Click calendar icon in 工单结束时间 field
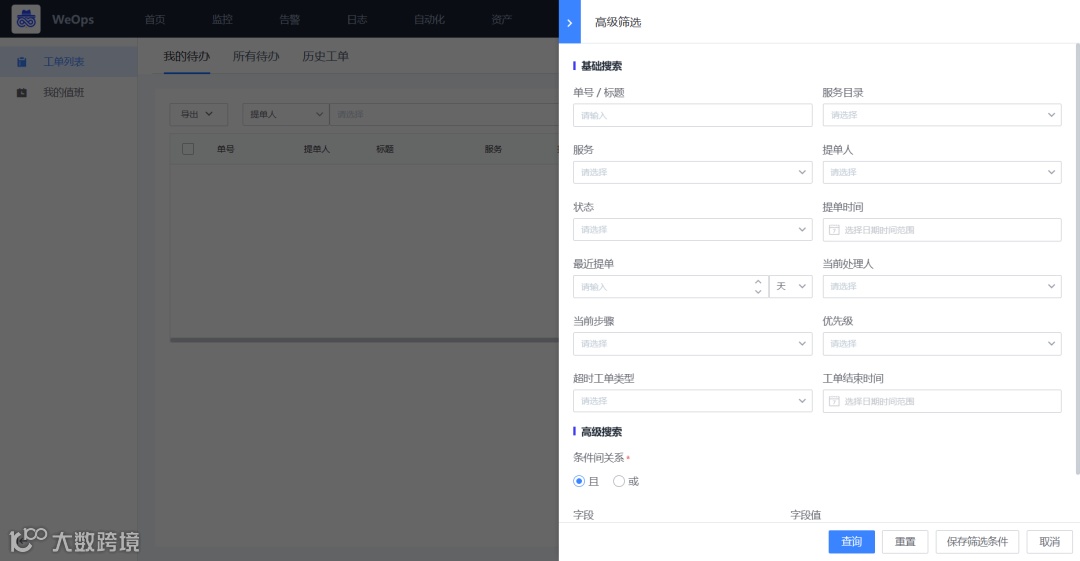1080x561 pixels. 834,401
